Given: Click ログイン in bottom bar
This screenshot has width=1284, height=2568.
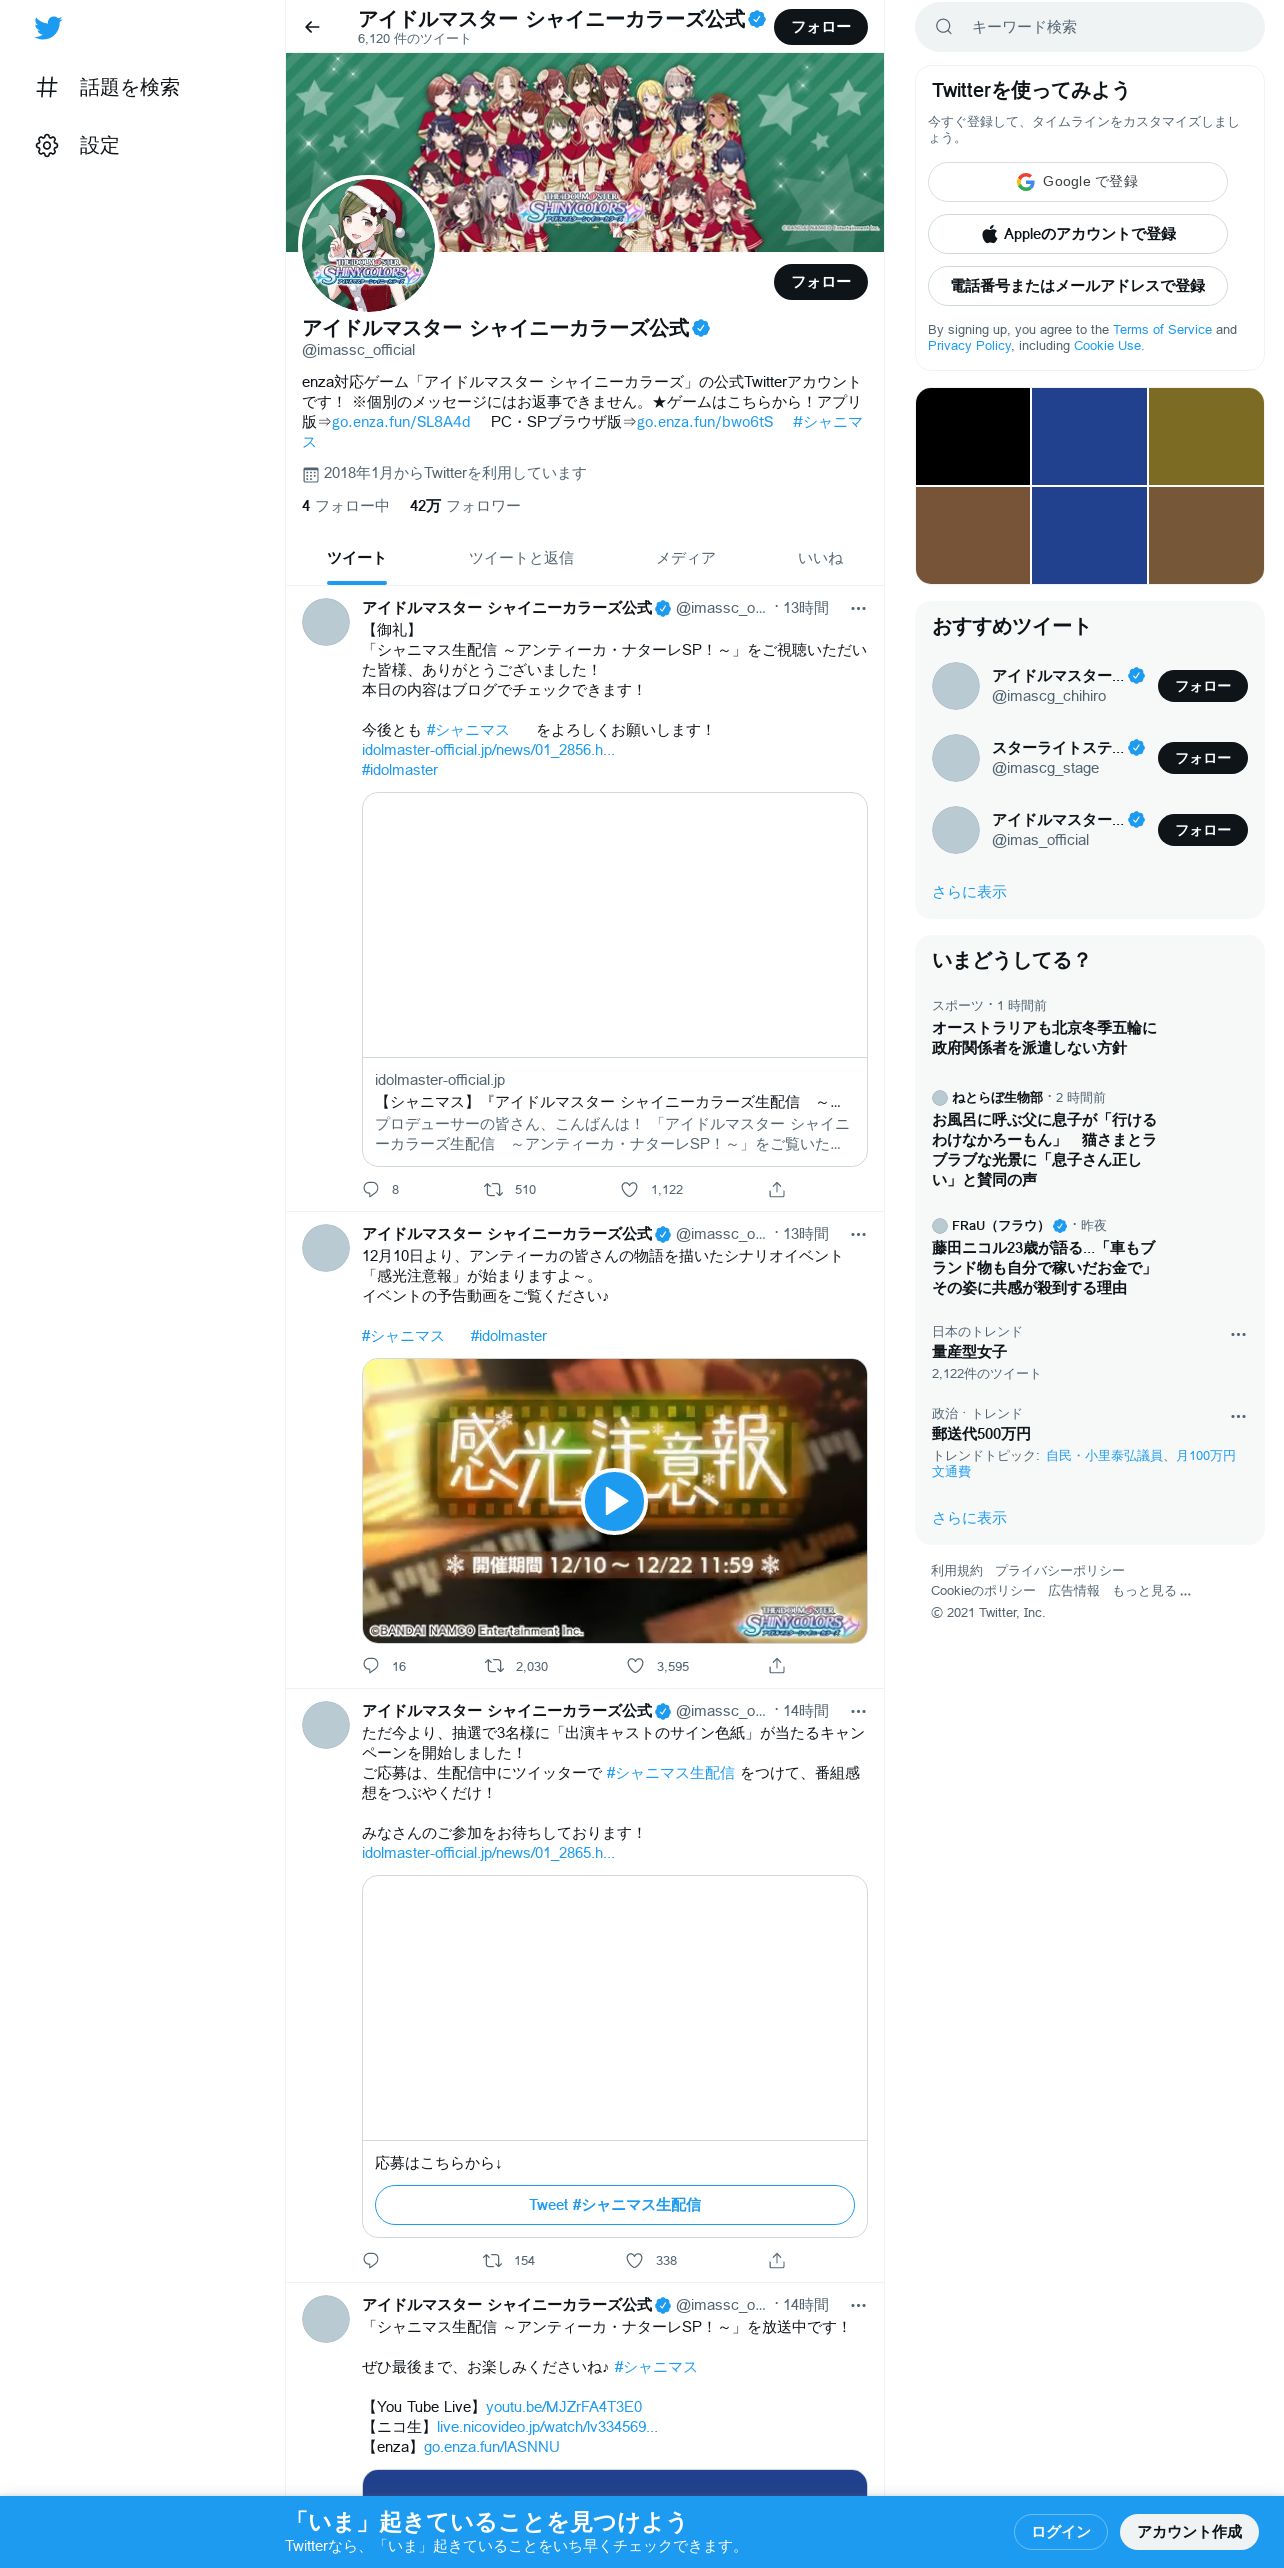Looking at the screenshot, I should (x=1061, y=2531).
